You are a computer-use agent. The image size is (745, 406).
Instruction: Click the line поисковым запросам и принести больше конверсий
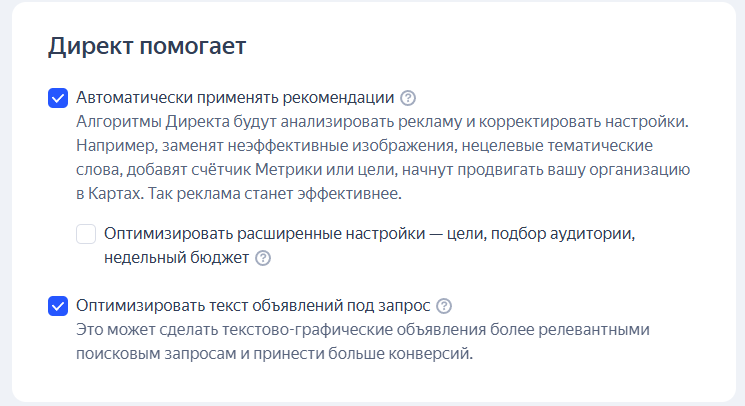point(274,354)
